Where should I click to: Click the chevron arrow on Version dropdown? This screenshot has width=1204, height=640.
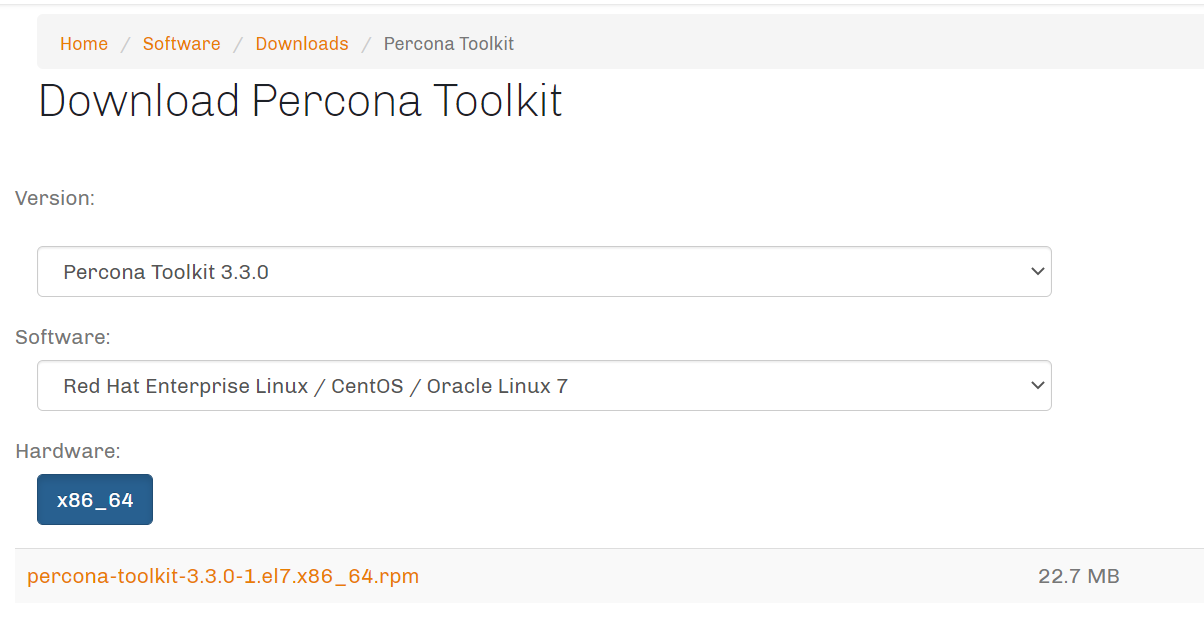tap(1037, 272)
